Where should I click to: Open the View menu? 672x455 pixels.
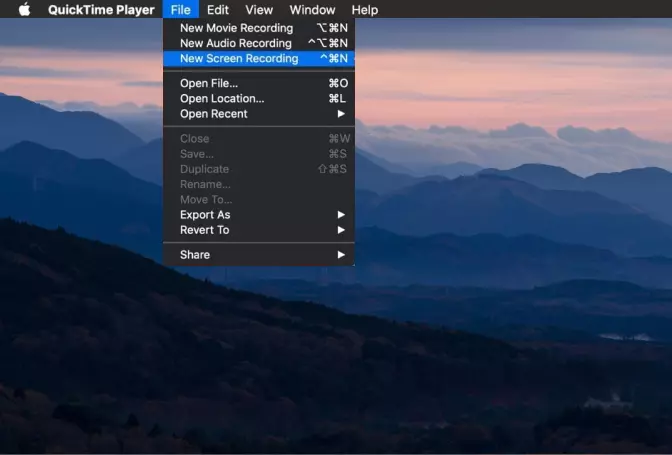(x=259, y=9)
